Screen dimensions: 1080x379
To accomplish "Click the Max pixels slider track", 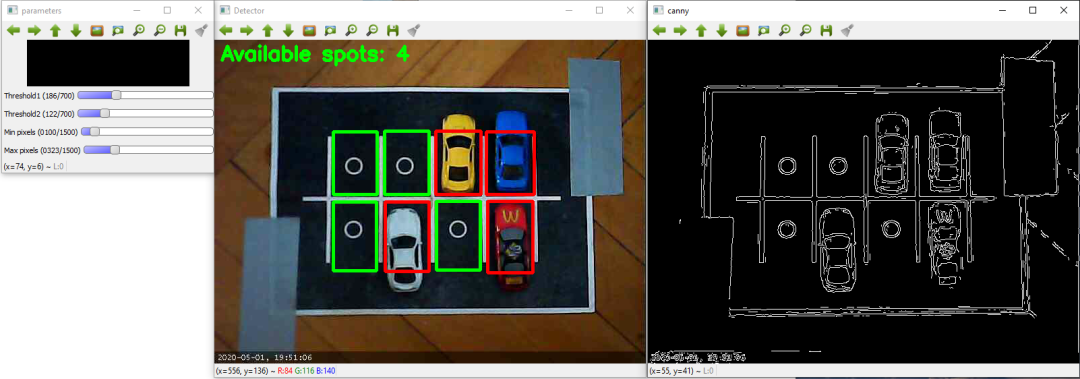I will (148, 149).
